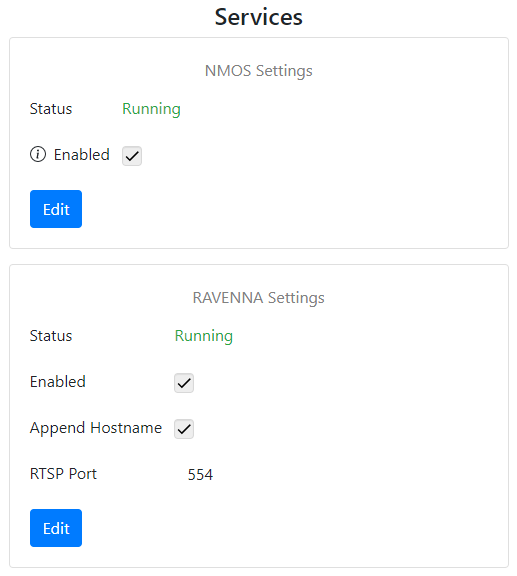Click the Enabled label in RAVENNA Settings
This screenshot has height=576, width=517.
point(58,382)
